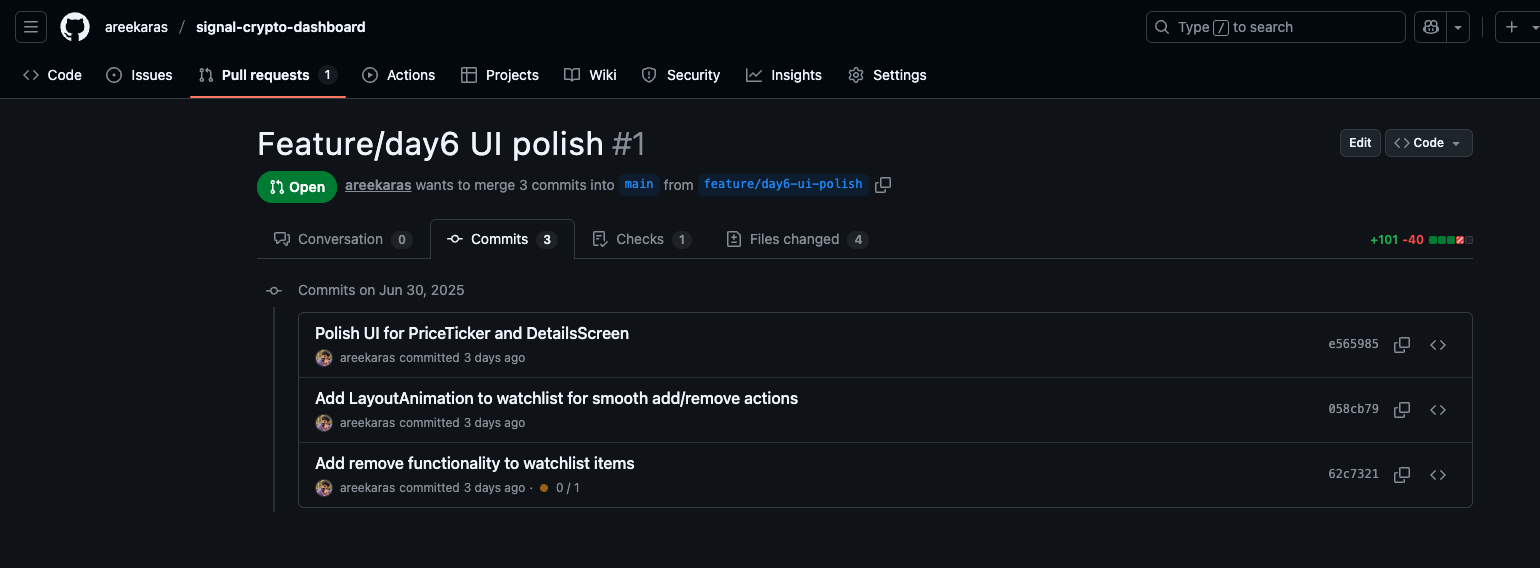The image size is (1540, 568).
Task: Open commit hash 058cb79
Action: click(x=1353, y=409)
